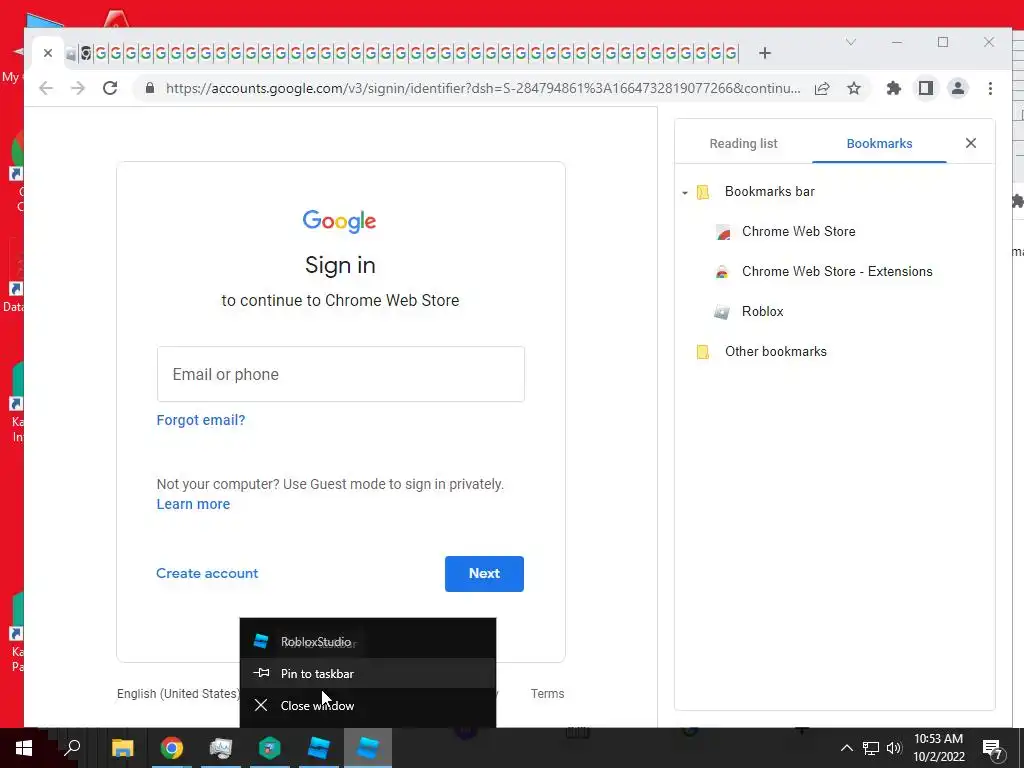Open the Extensions puzzle icon
1024x768 pixels.
(893, 88)
